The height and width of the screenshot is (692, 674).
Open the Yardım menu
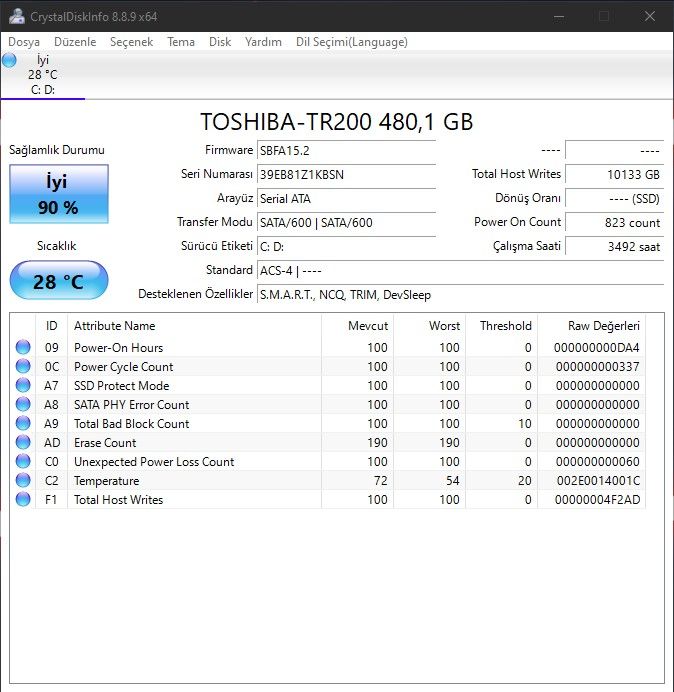pos(263,42)
